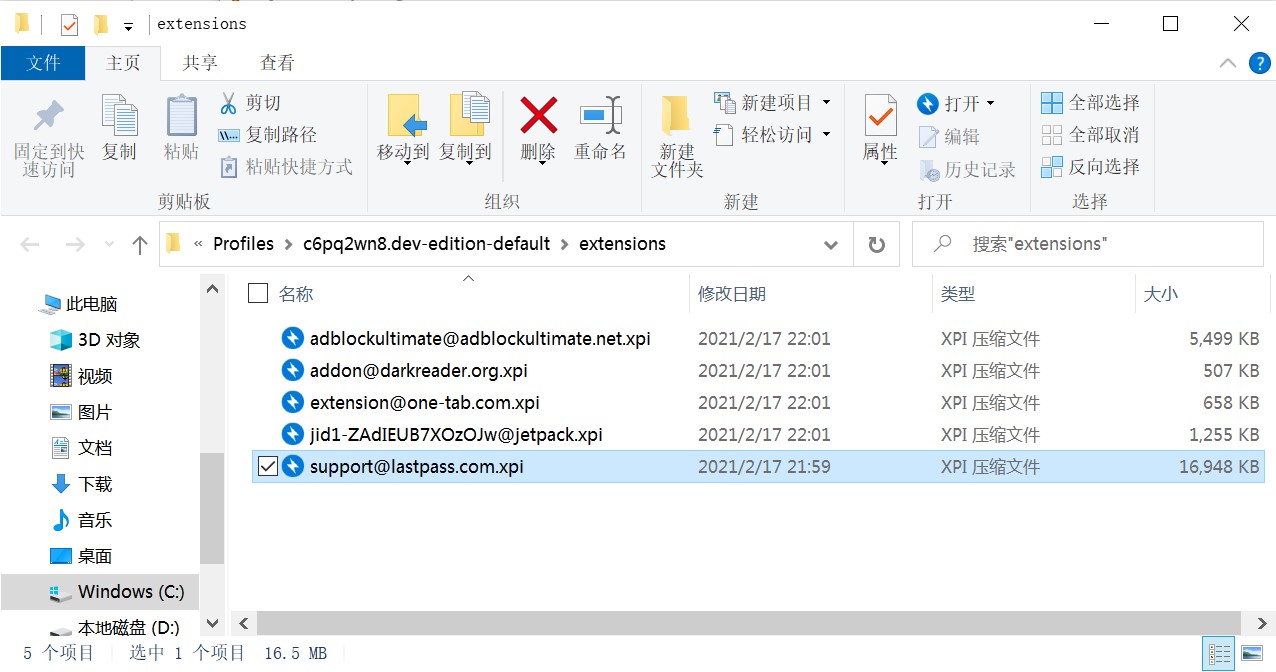Select addon@darkreader.org.xpi file
This screenshot has height=672, width=1276.
coord(418,370)
